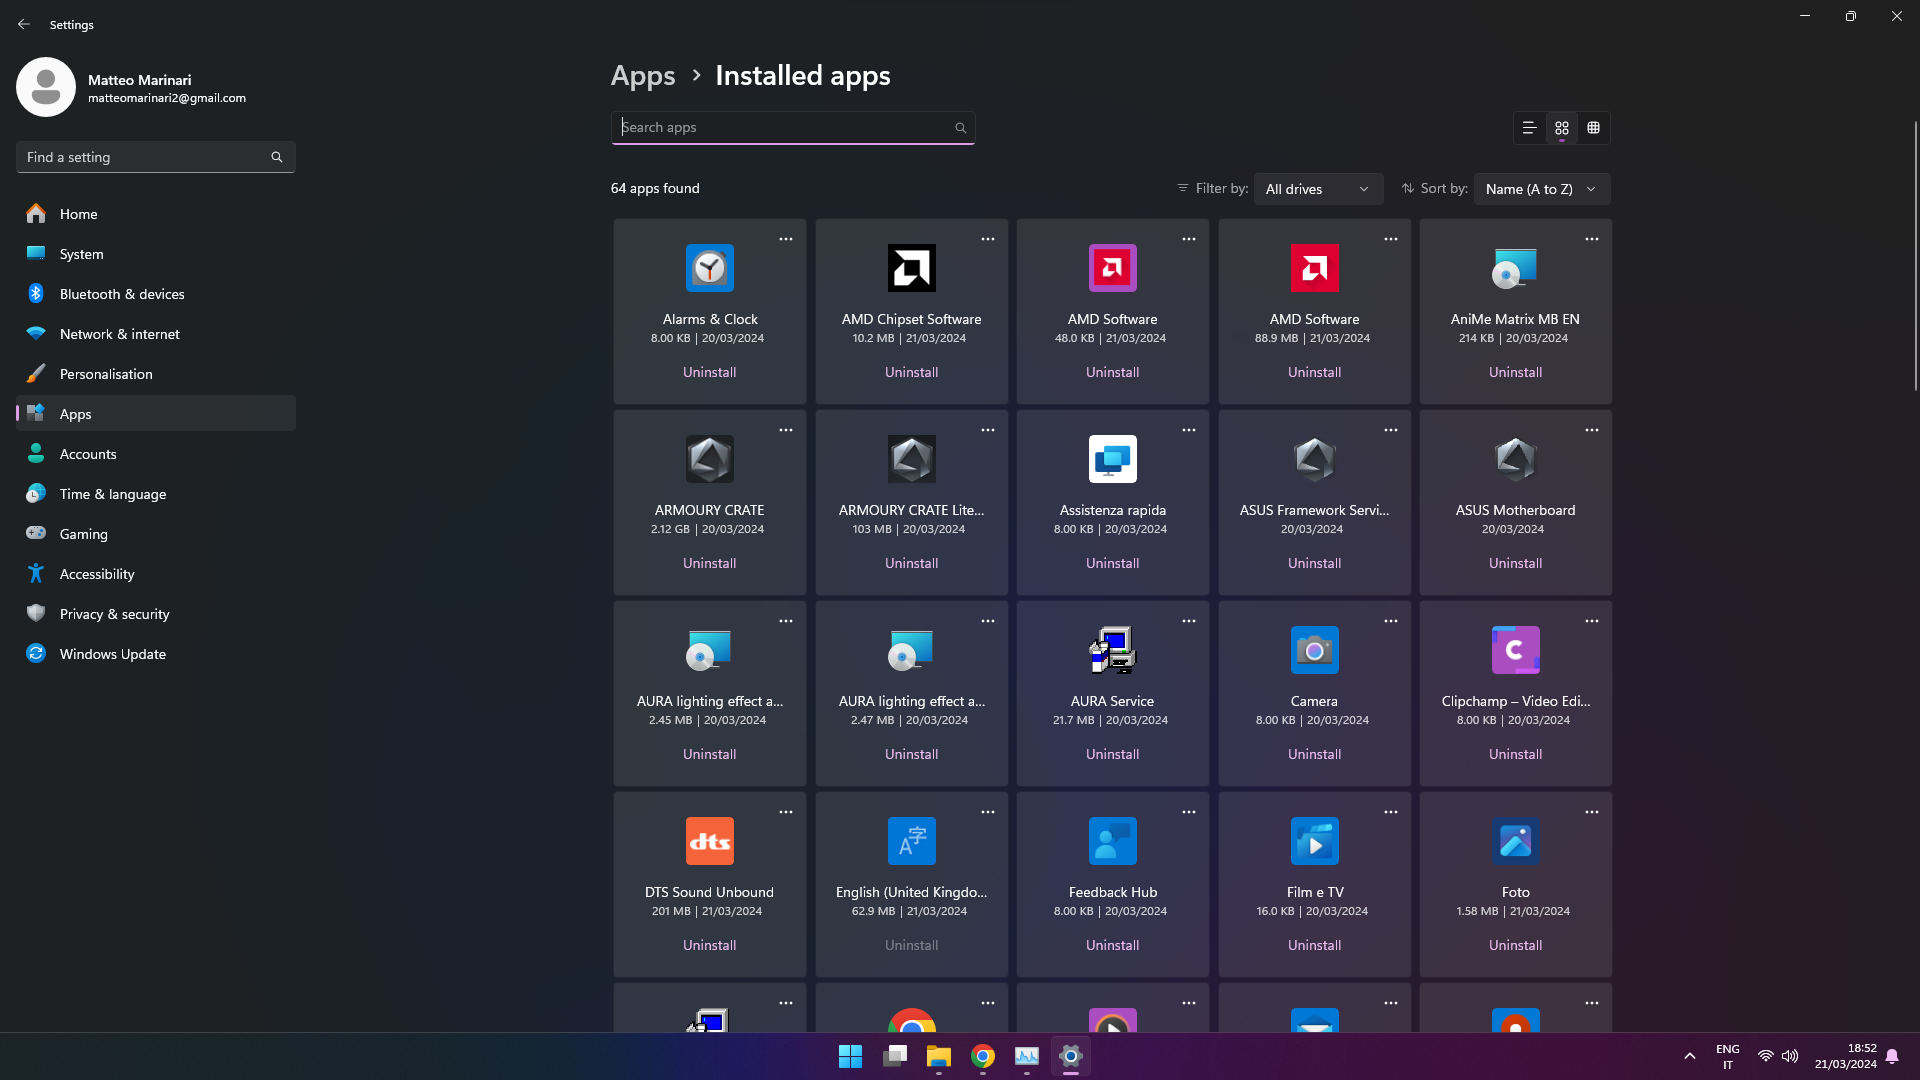Uninstall Alarms & Clock
1920x1080 pixels.
pos(709,372)
